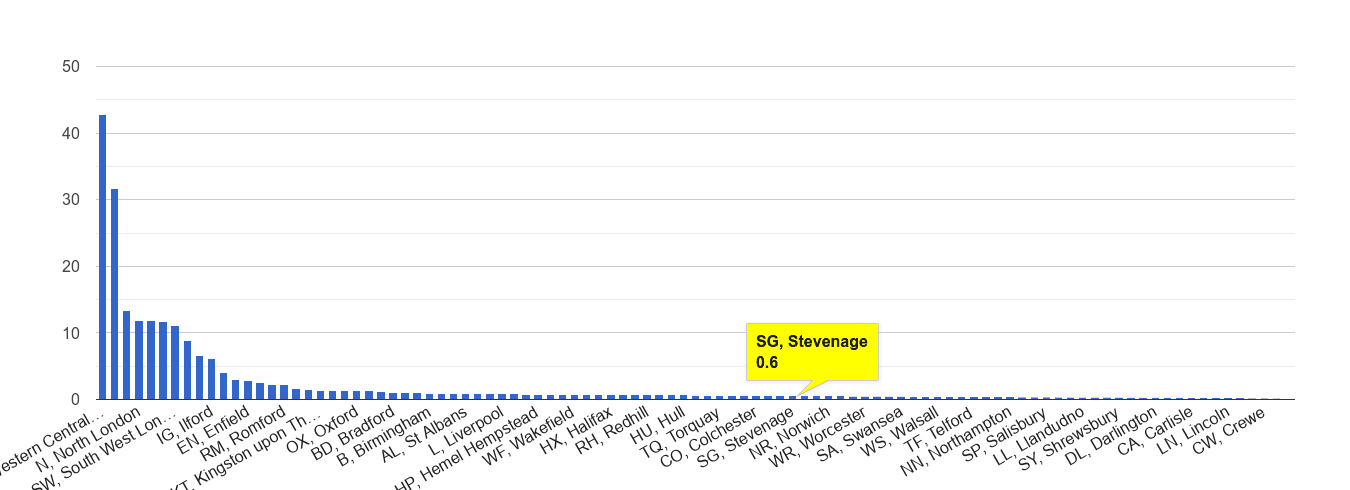1350x490 pixels.
Task: Click the SG, Stevenage 0.6 yellow tooltip
Action: click(812, 352)
